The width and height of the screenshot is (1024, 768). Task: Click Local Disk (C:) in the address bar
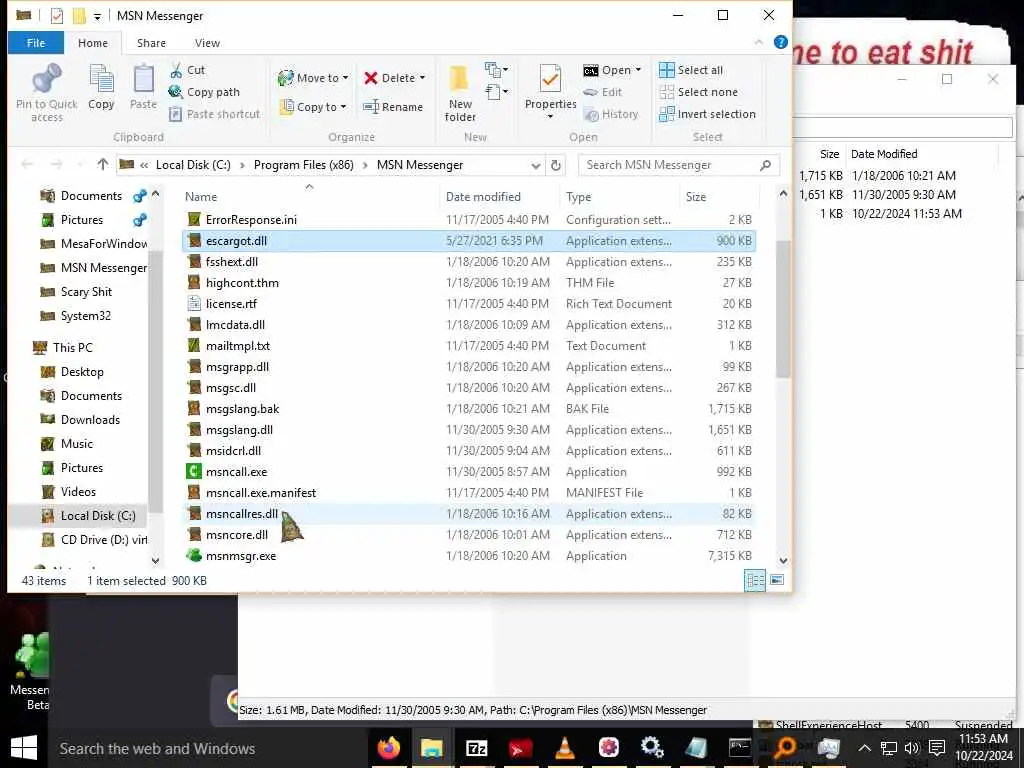point(193,165)
